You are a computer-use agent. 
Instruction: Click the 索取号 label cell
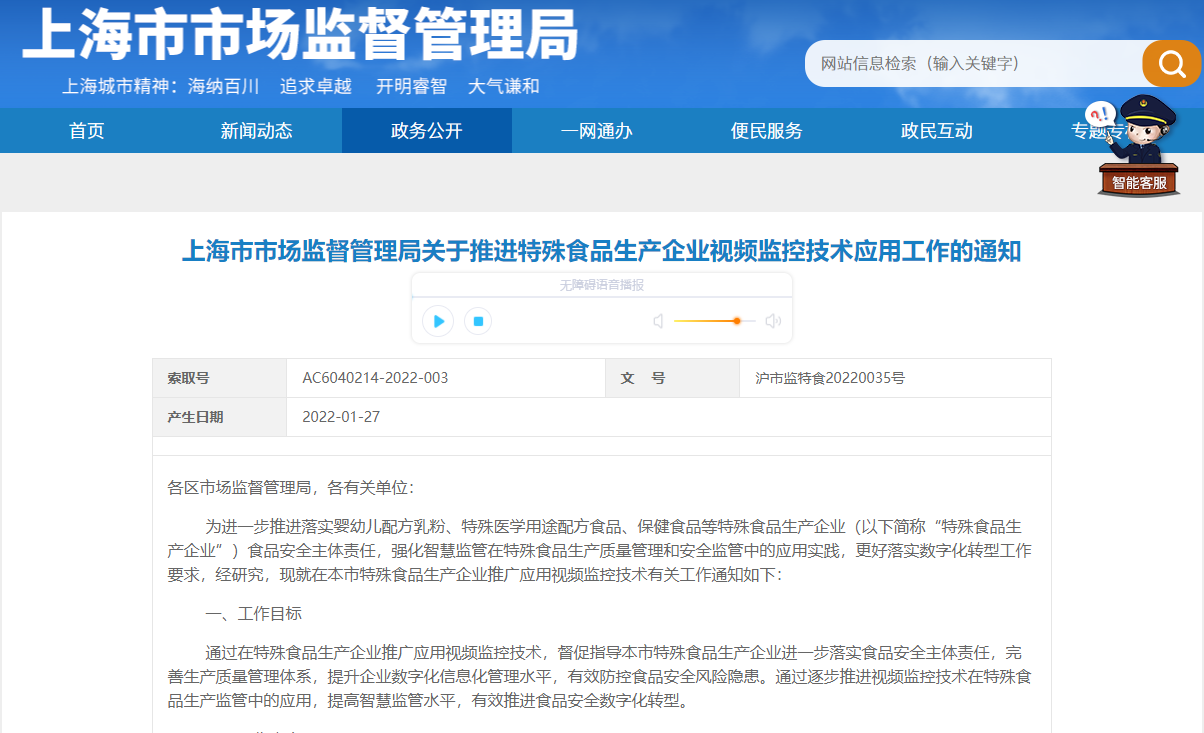[x=220, y=378]
